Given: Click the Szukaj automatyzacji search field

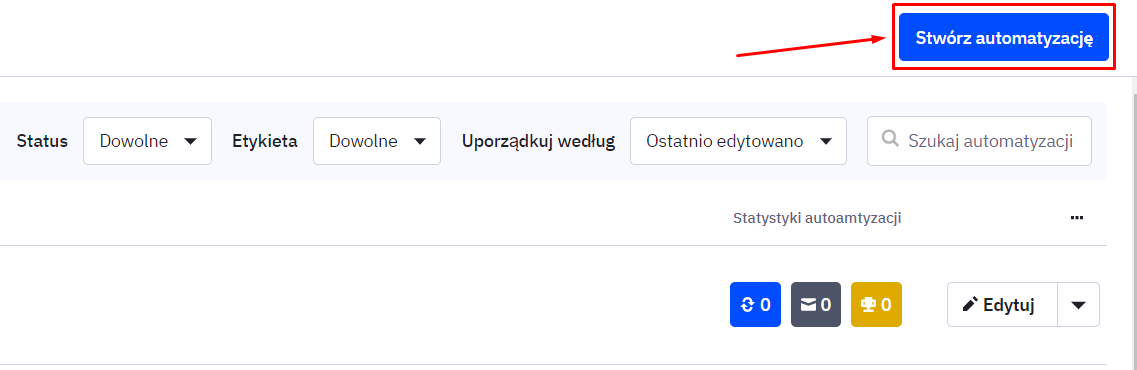Looking at the screenshot, I should pos(979,141).
